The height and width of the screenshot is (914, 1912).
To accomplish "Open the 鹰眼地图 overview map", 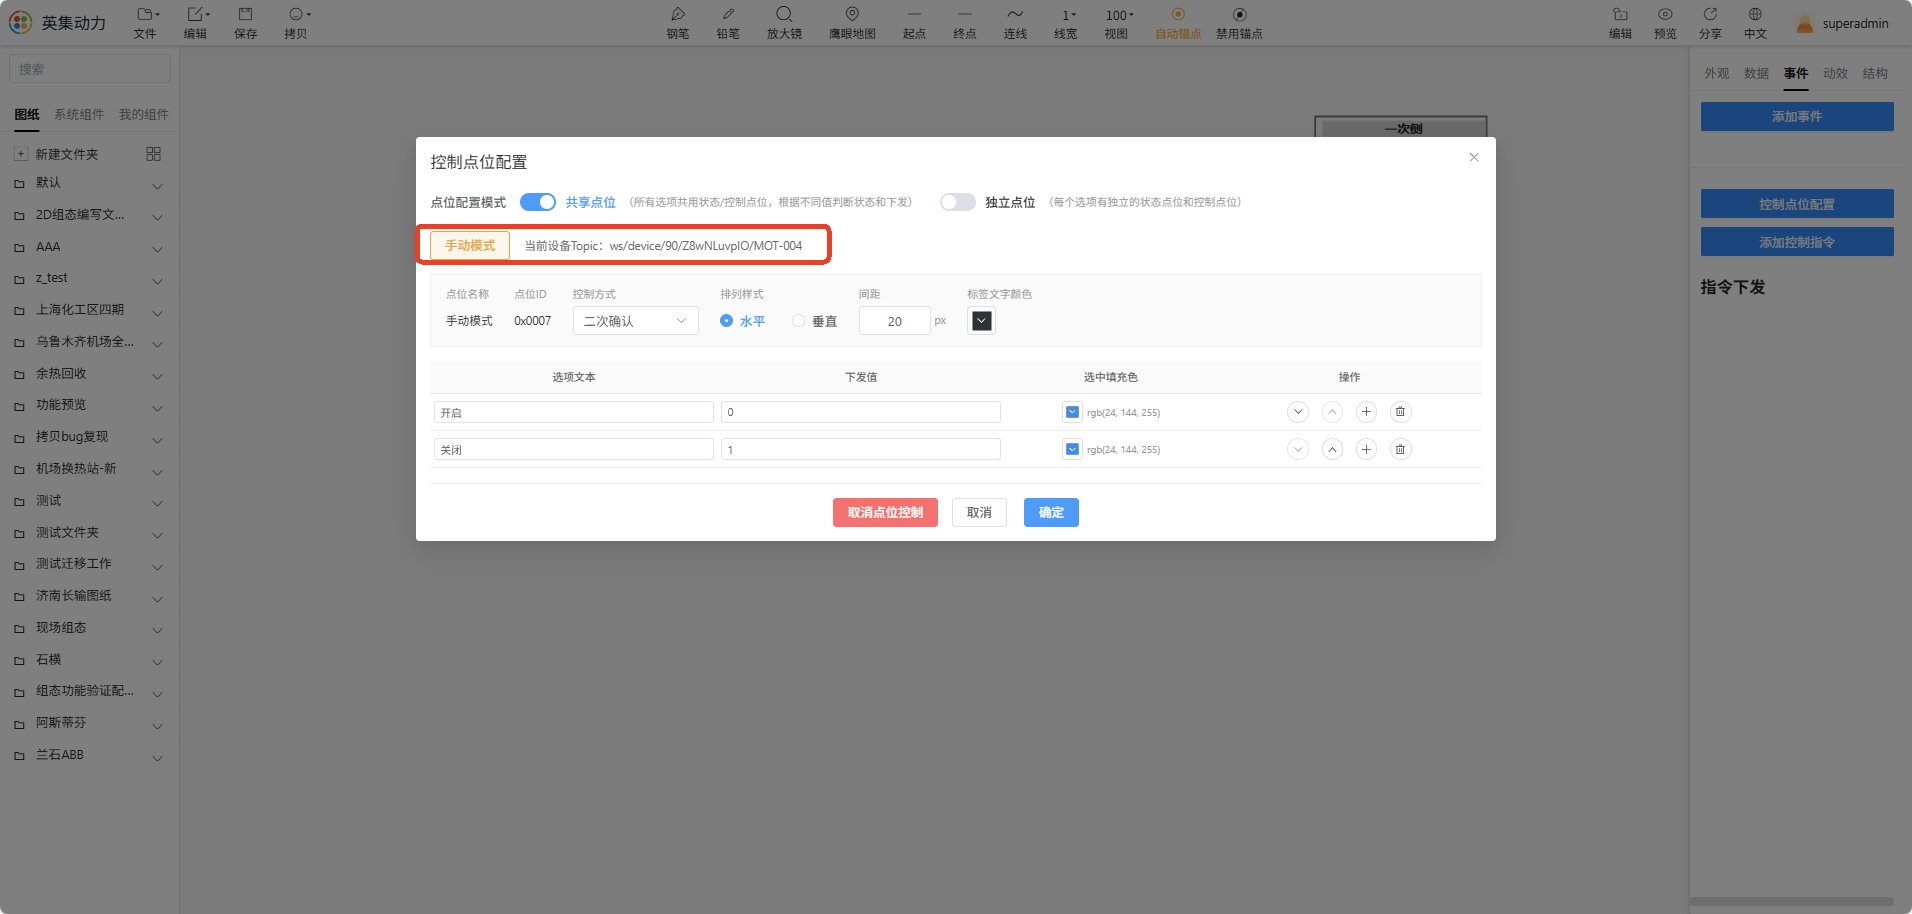I will pyautogui.click(x=852, y=23).
